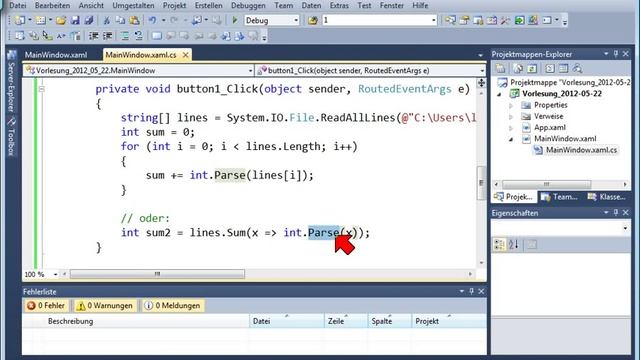Collapse the MainWindow.xaml node
This screenshot has width=640, height=360.
(511, 139)
